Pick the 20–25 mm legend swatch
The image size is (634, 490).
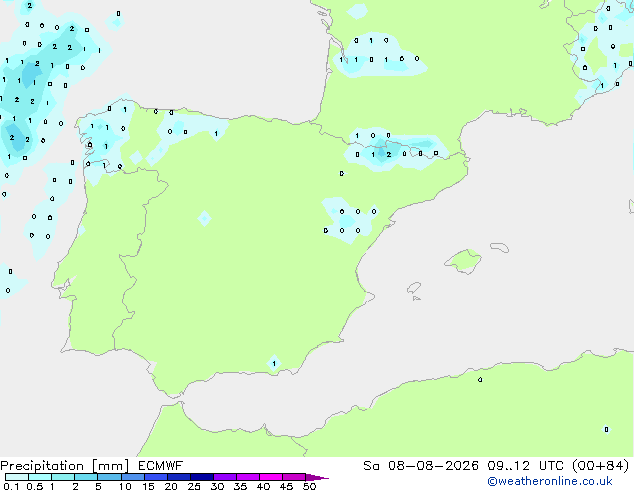point(179,477)
